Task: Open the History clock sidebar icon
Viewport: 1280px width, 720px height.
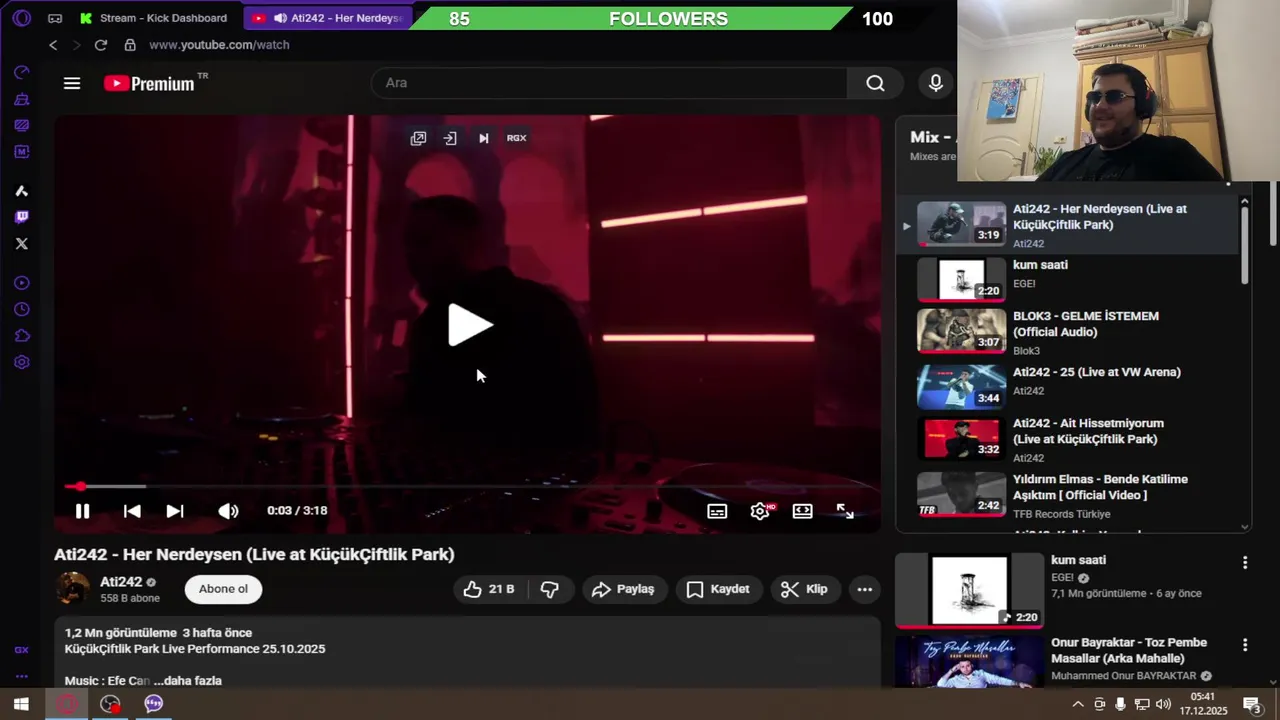Action: pos(22,310)
